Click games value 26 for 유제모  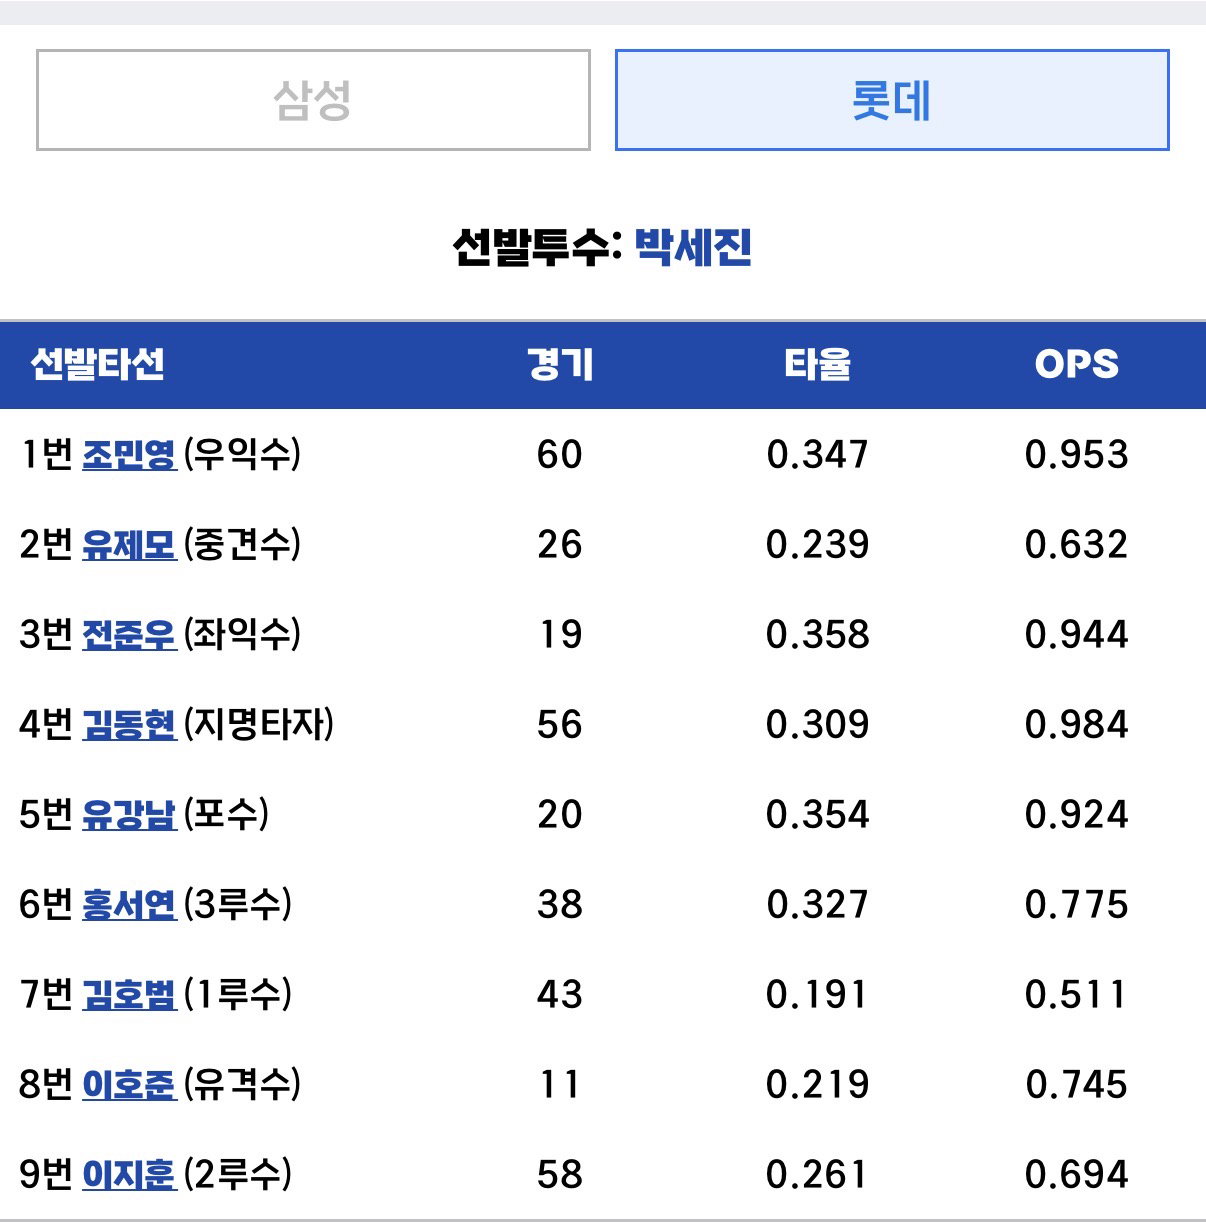(560, 545)
